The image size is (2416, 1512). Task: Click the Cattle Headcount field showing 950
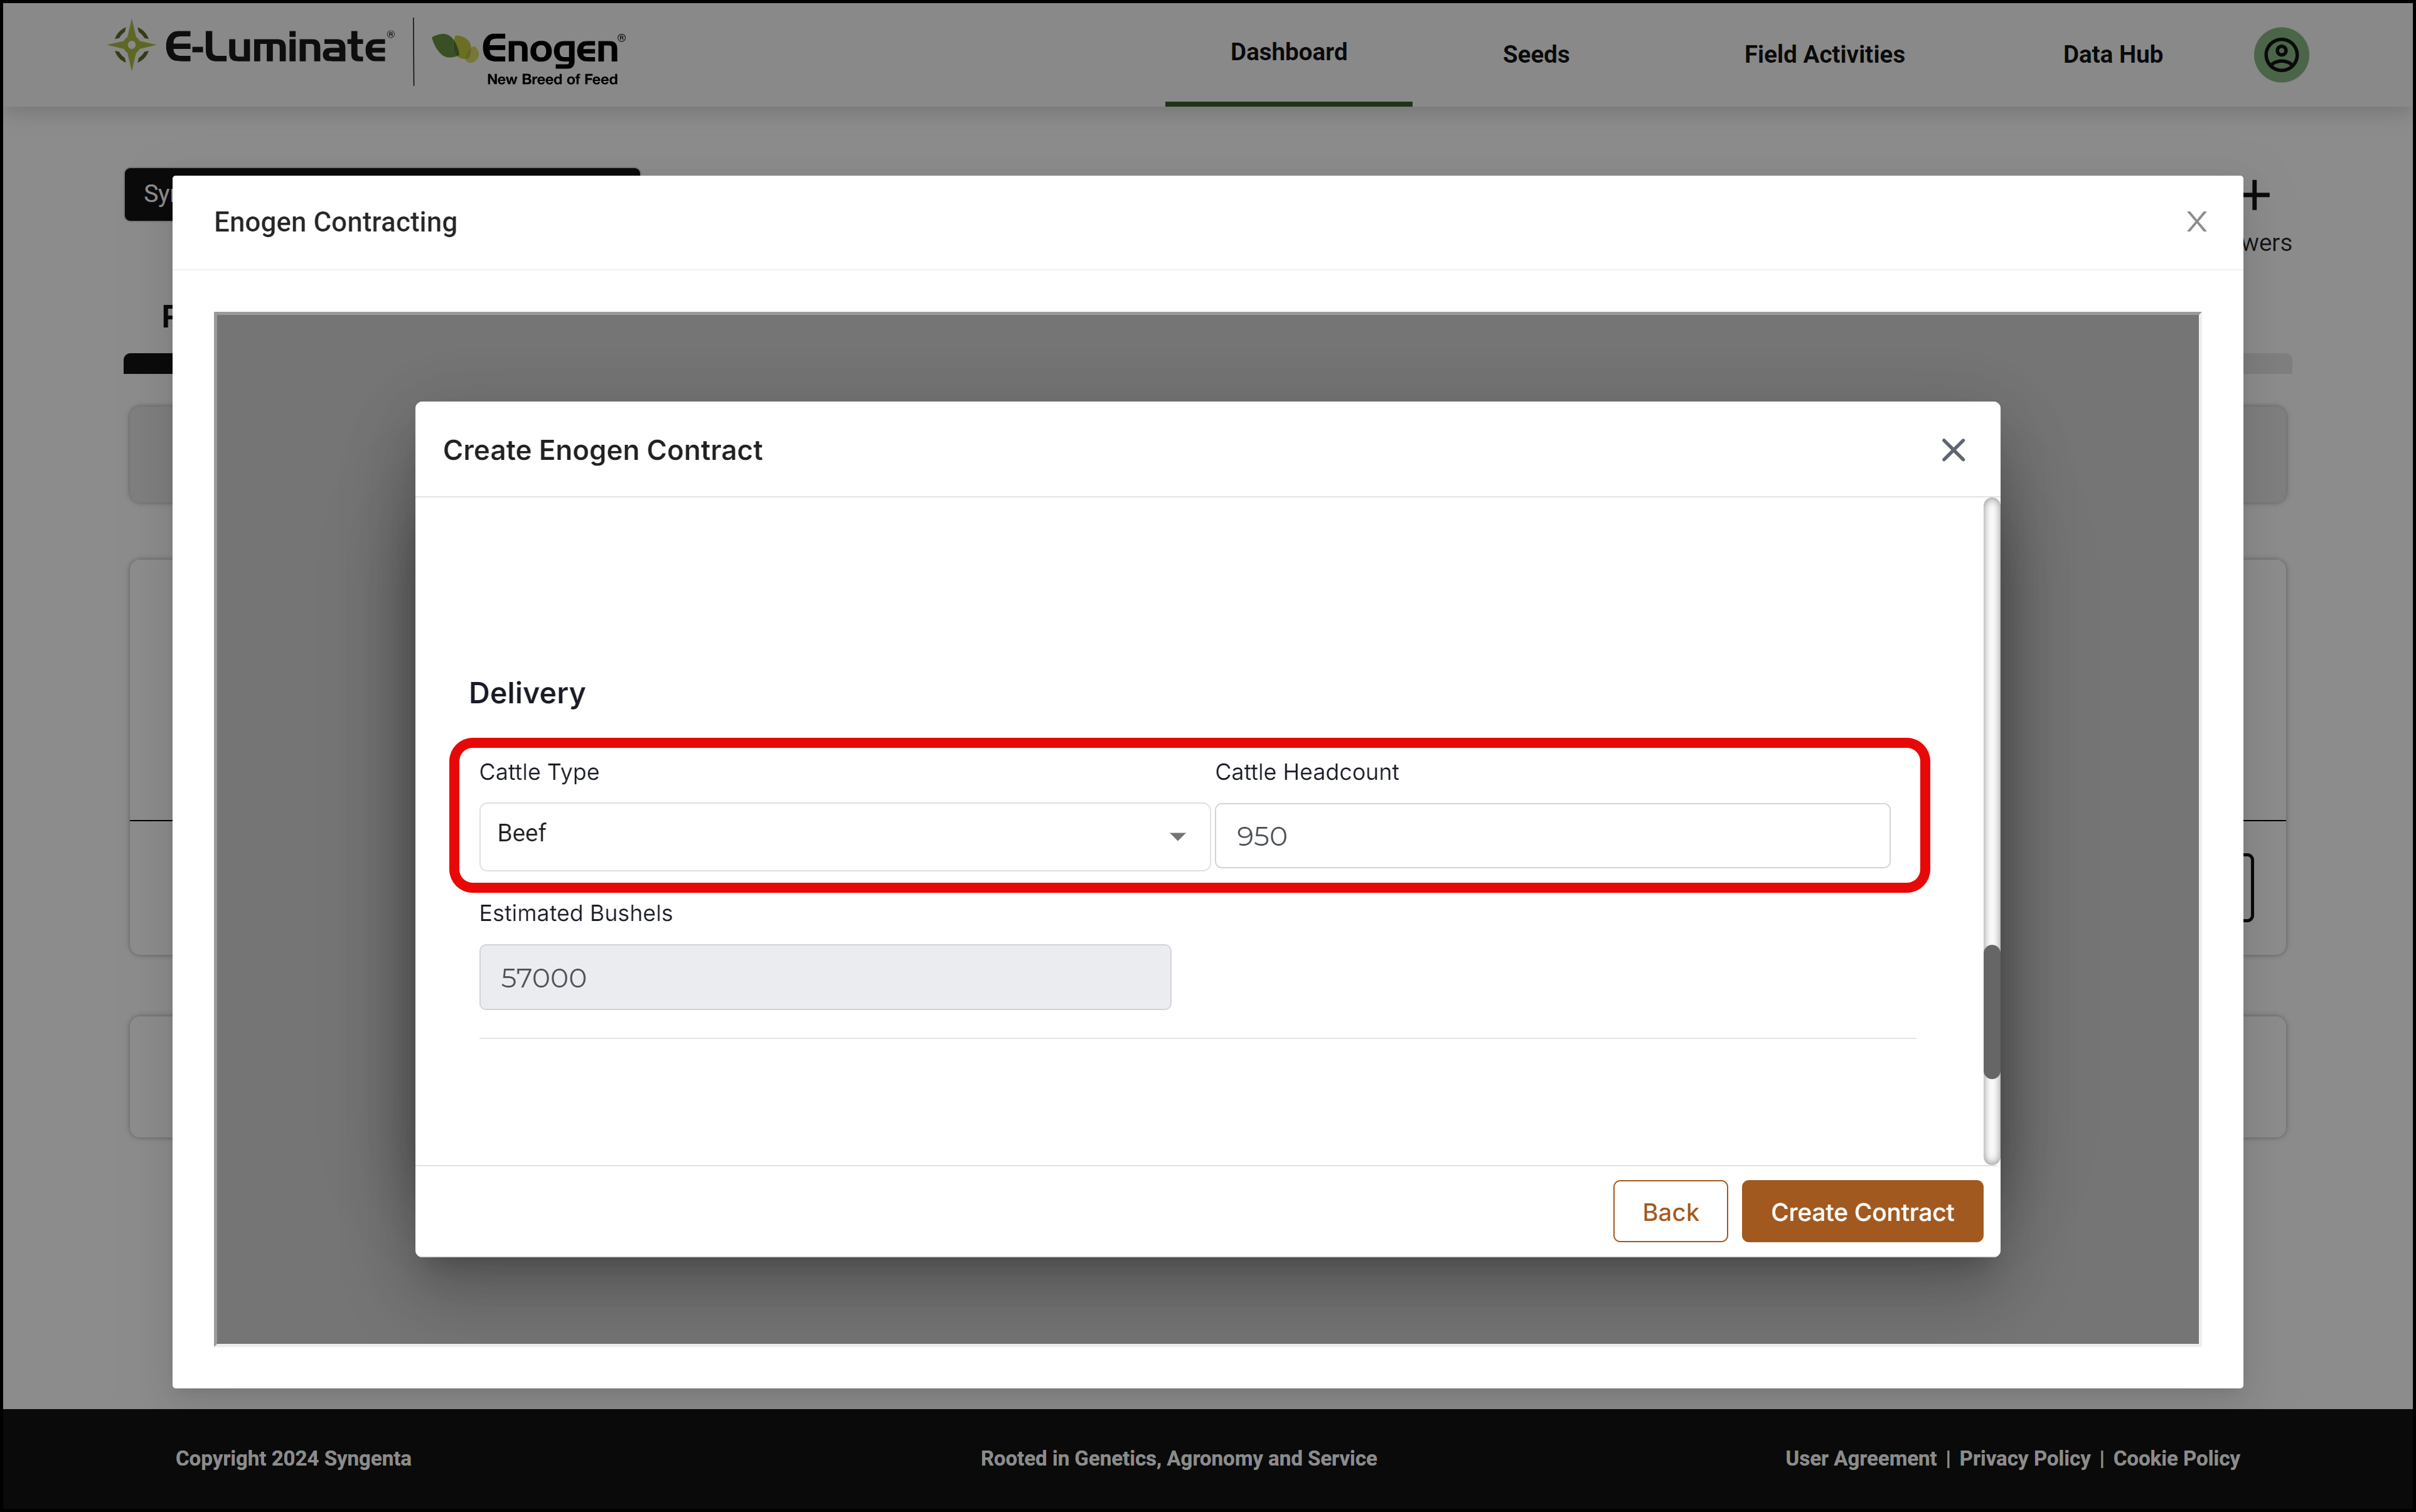click(x=1551, y=836)
